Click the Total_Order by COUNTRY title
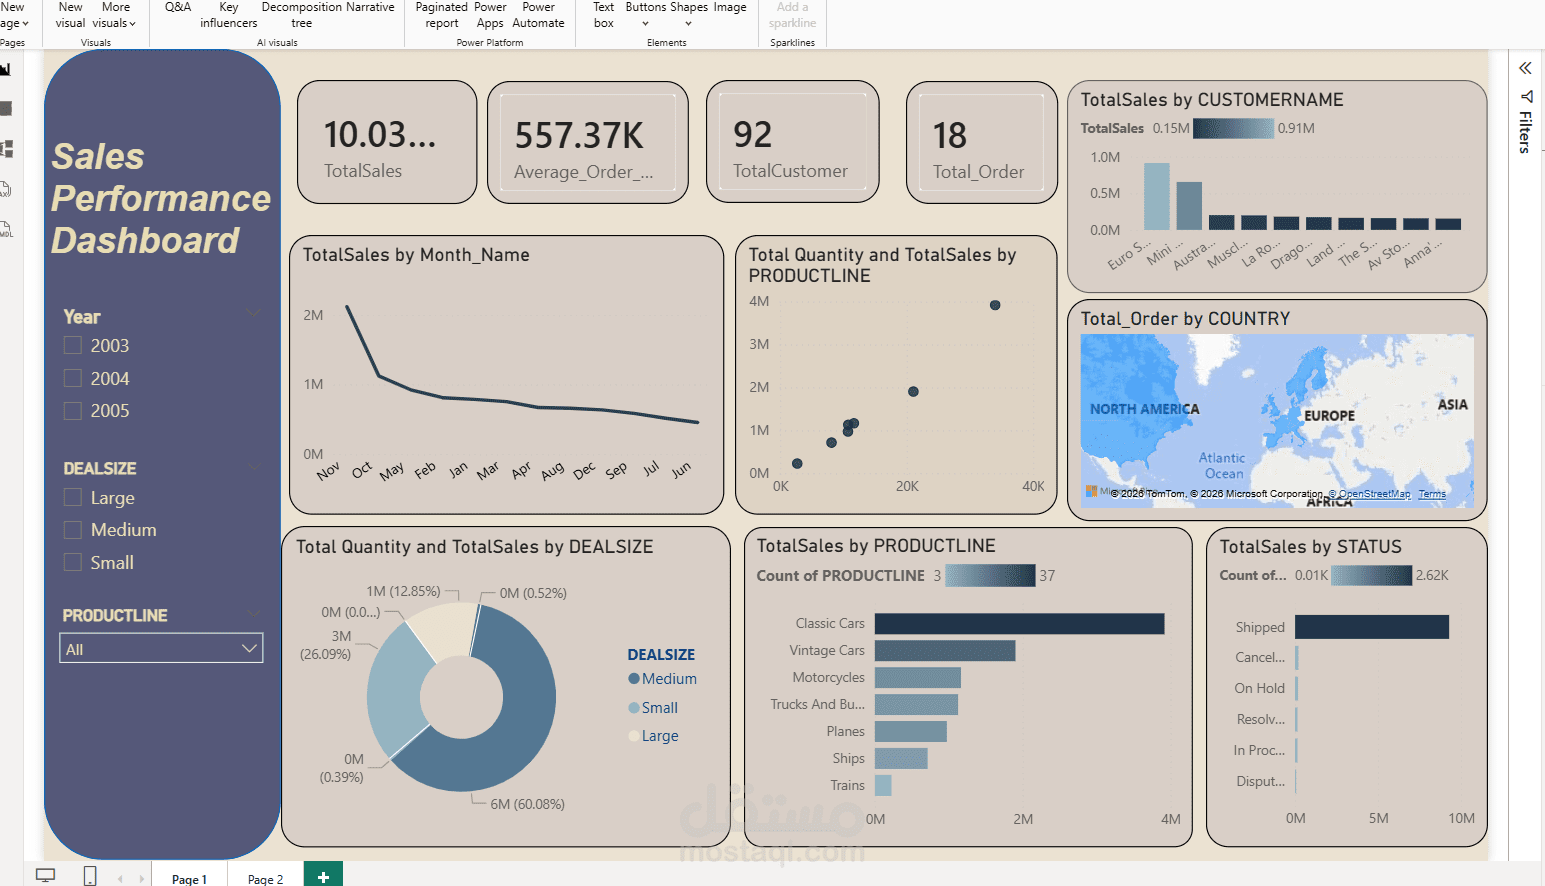 click(1185, 319)
